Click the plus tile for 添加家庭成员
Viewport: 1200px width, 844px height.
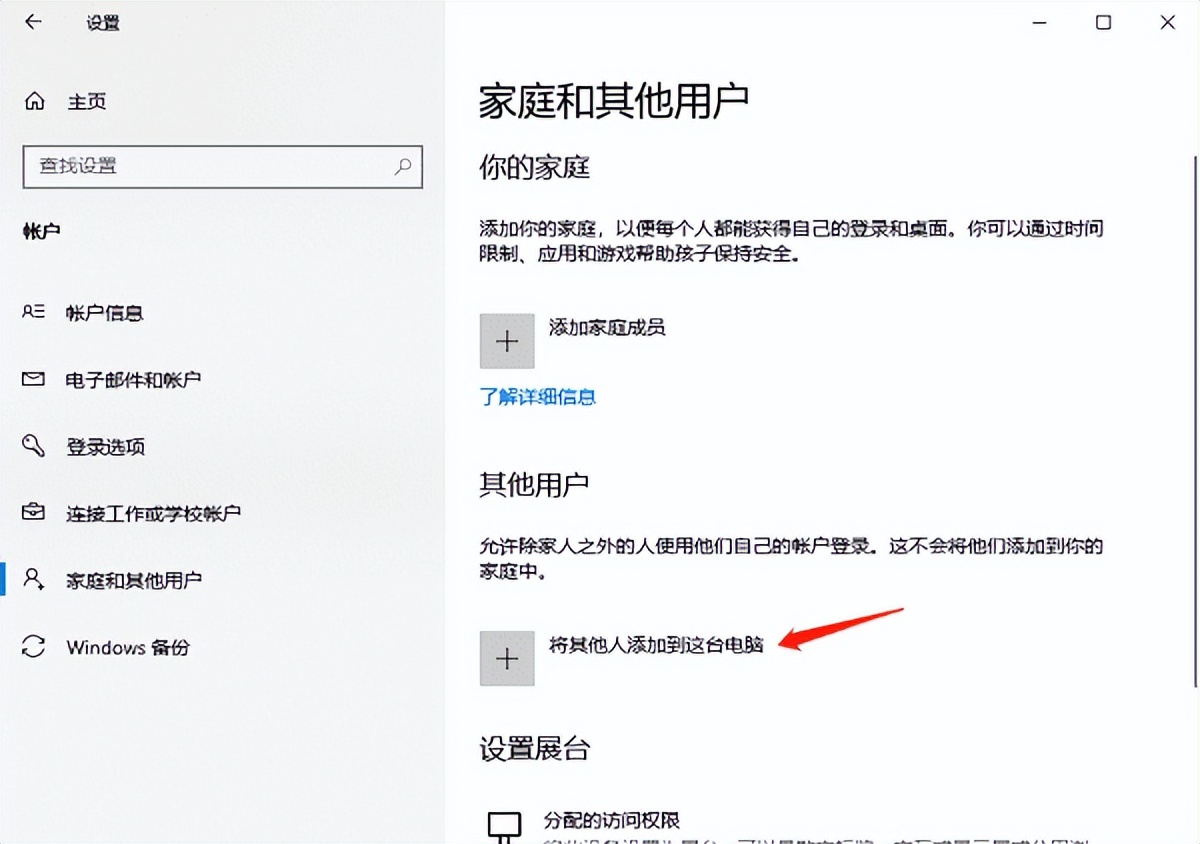(x=507, y=341)
